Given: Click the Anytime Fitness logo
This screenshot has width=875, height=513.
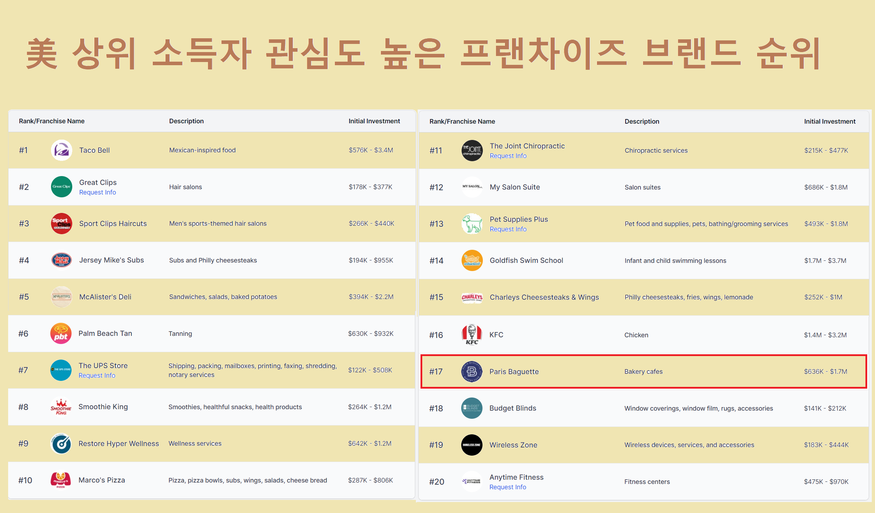Looking at the screenshot, I should click(x=472, y=481).
